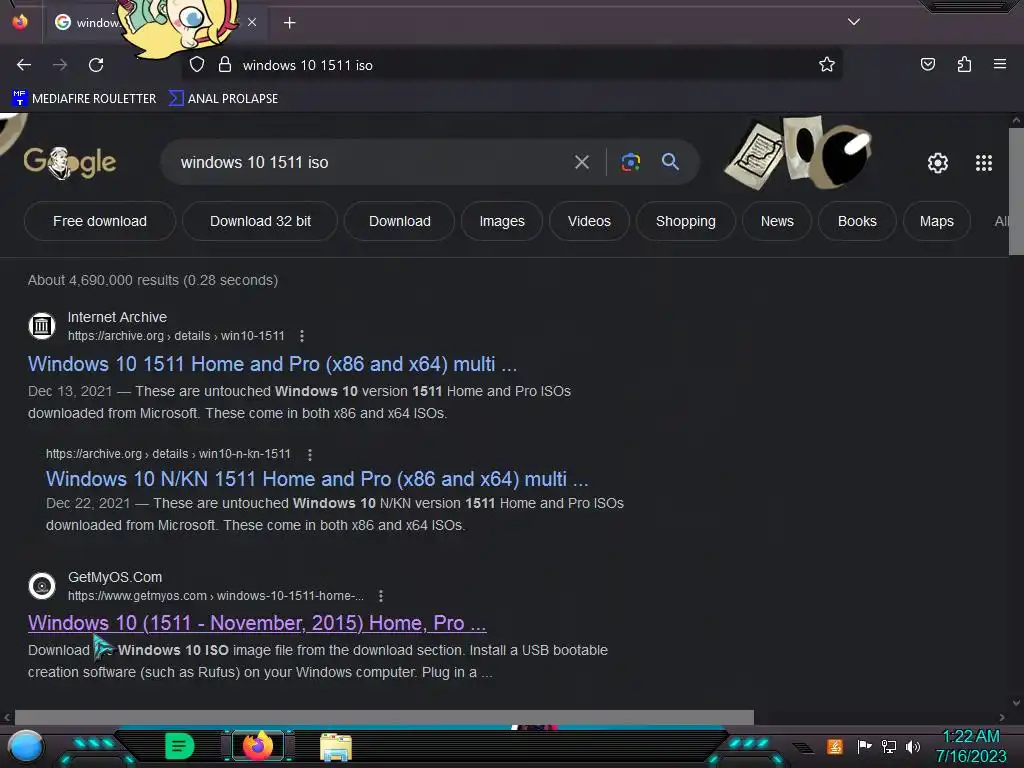Open the green notes app in the taskbar
The image size is (1024, 768).
pos(180,746)
